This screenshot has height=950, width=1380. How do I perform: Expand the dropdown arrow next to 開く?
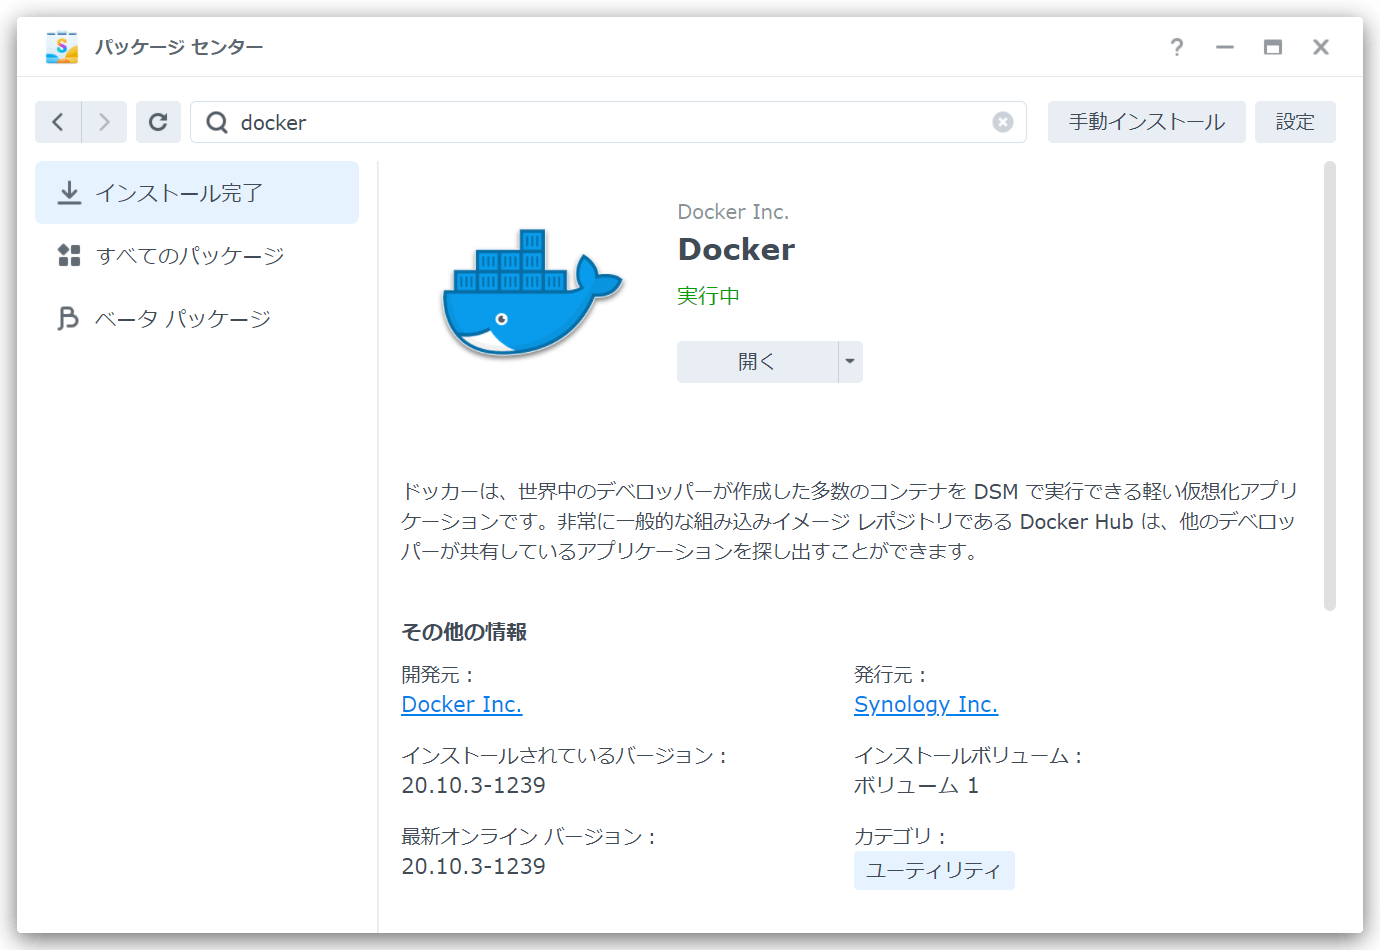pos(850,362)
